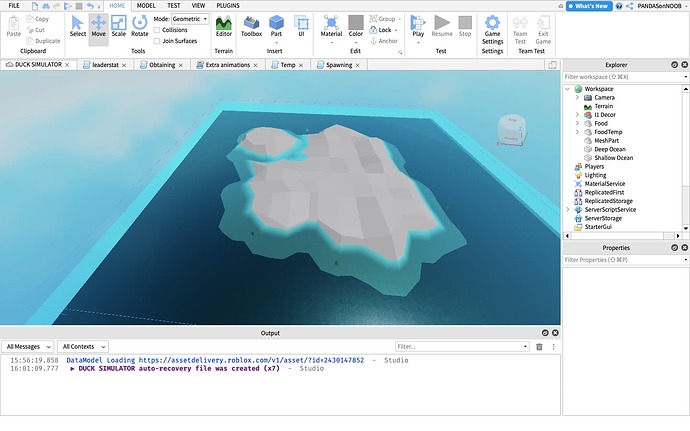This screenshot has height=431, width=690.
Task: Start the Play test
Action: pos(418,26)
